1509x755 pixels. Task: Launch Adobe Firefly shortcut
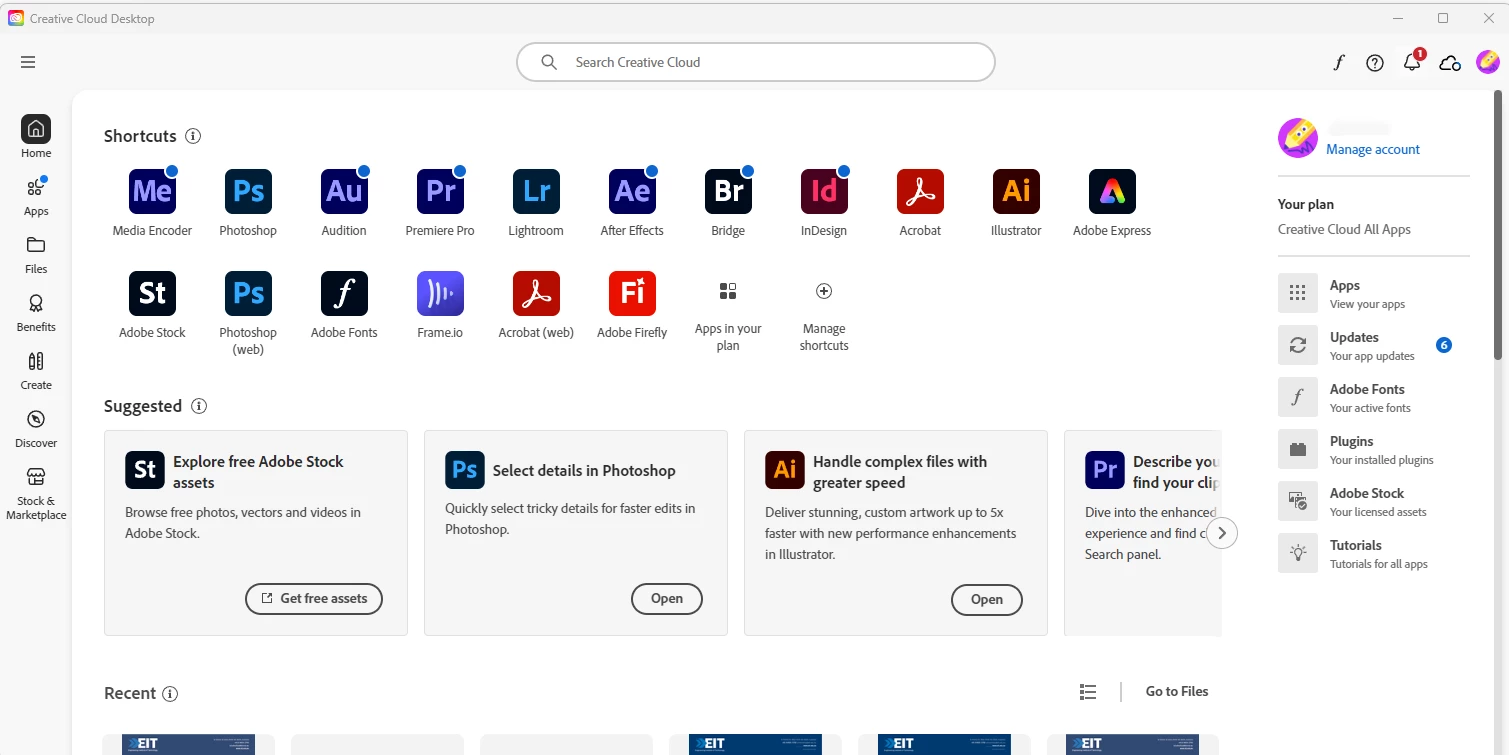tap(632, 293)
